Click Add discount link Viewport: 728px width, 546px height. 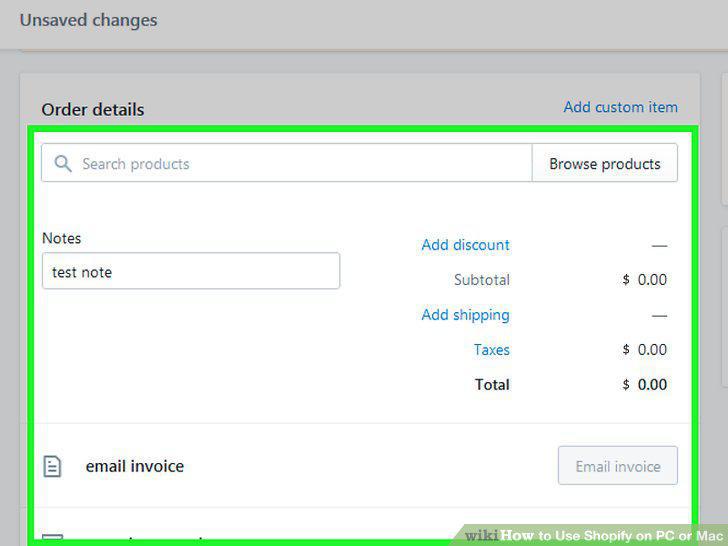coord(465,245)
